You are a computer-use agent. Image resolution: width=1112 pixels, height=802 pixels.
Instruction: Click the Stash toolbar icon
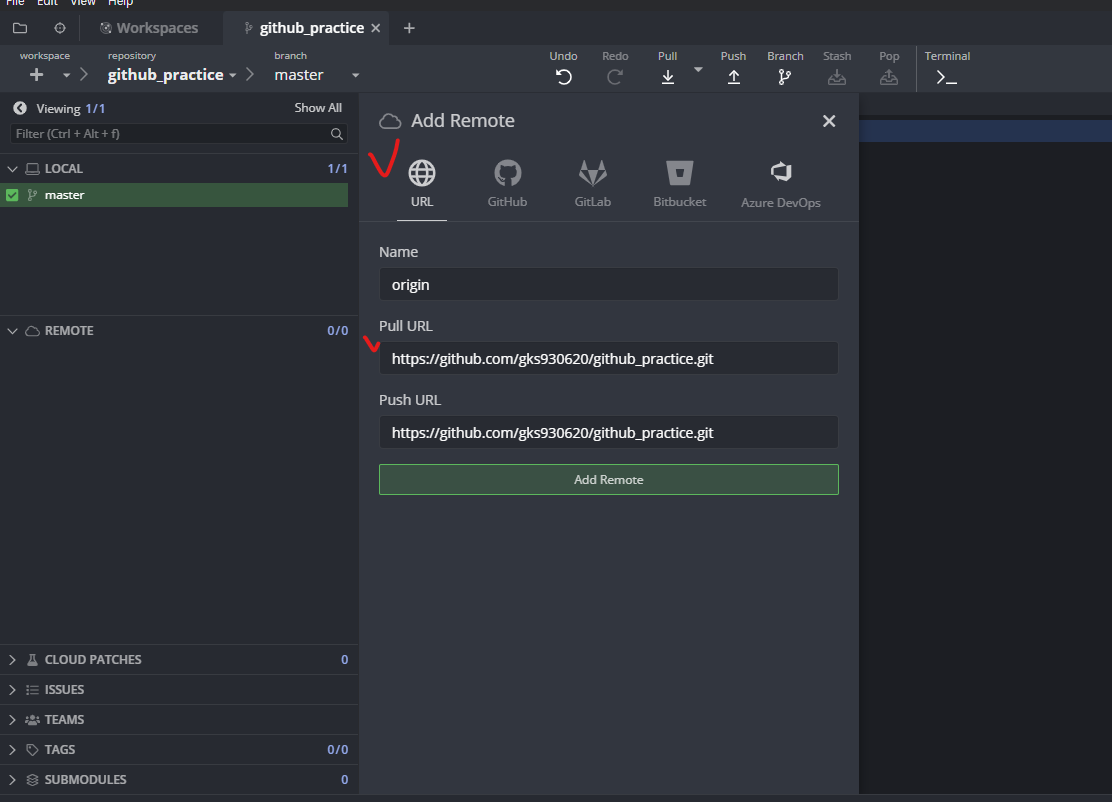(x=837, y=77)
